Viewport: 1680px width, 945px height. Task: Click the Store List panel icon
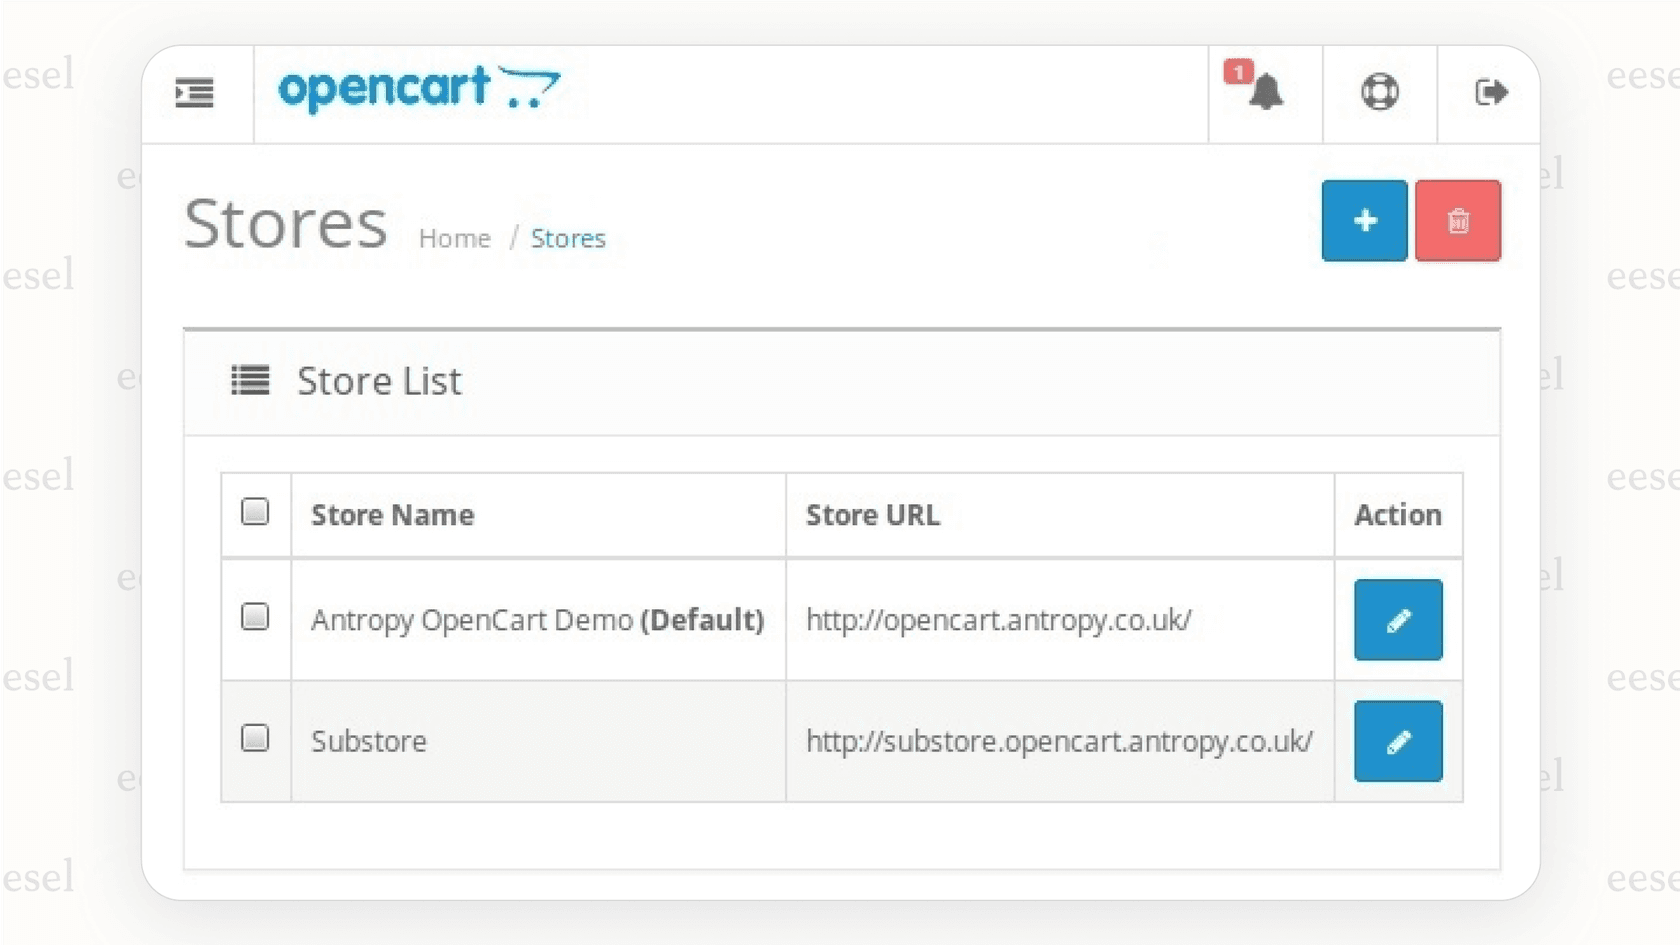coord(249,381)
